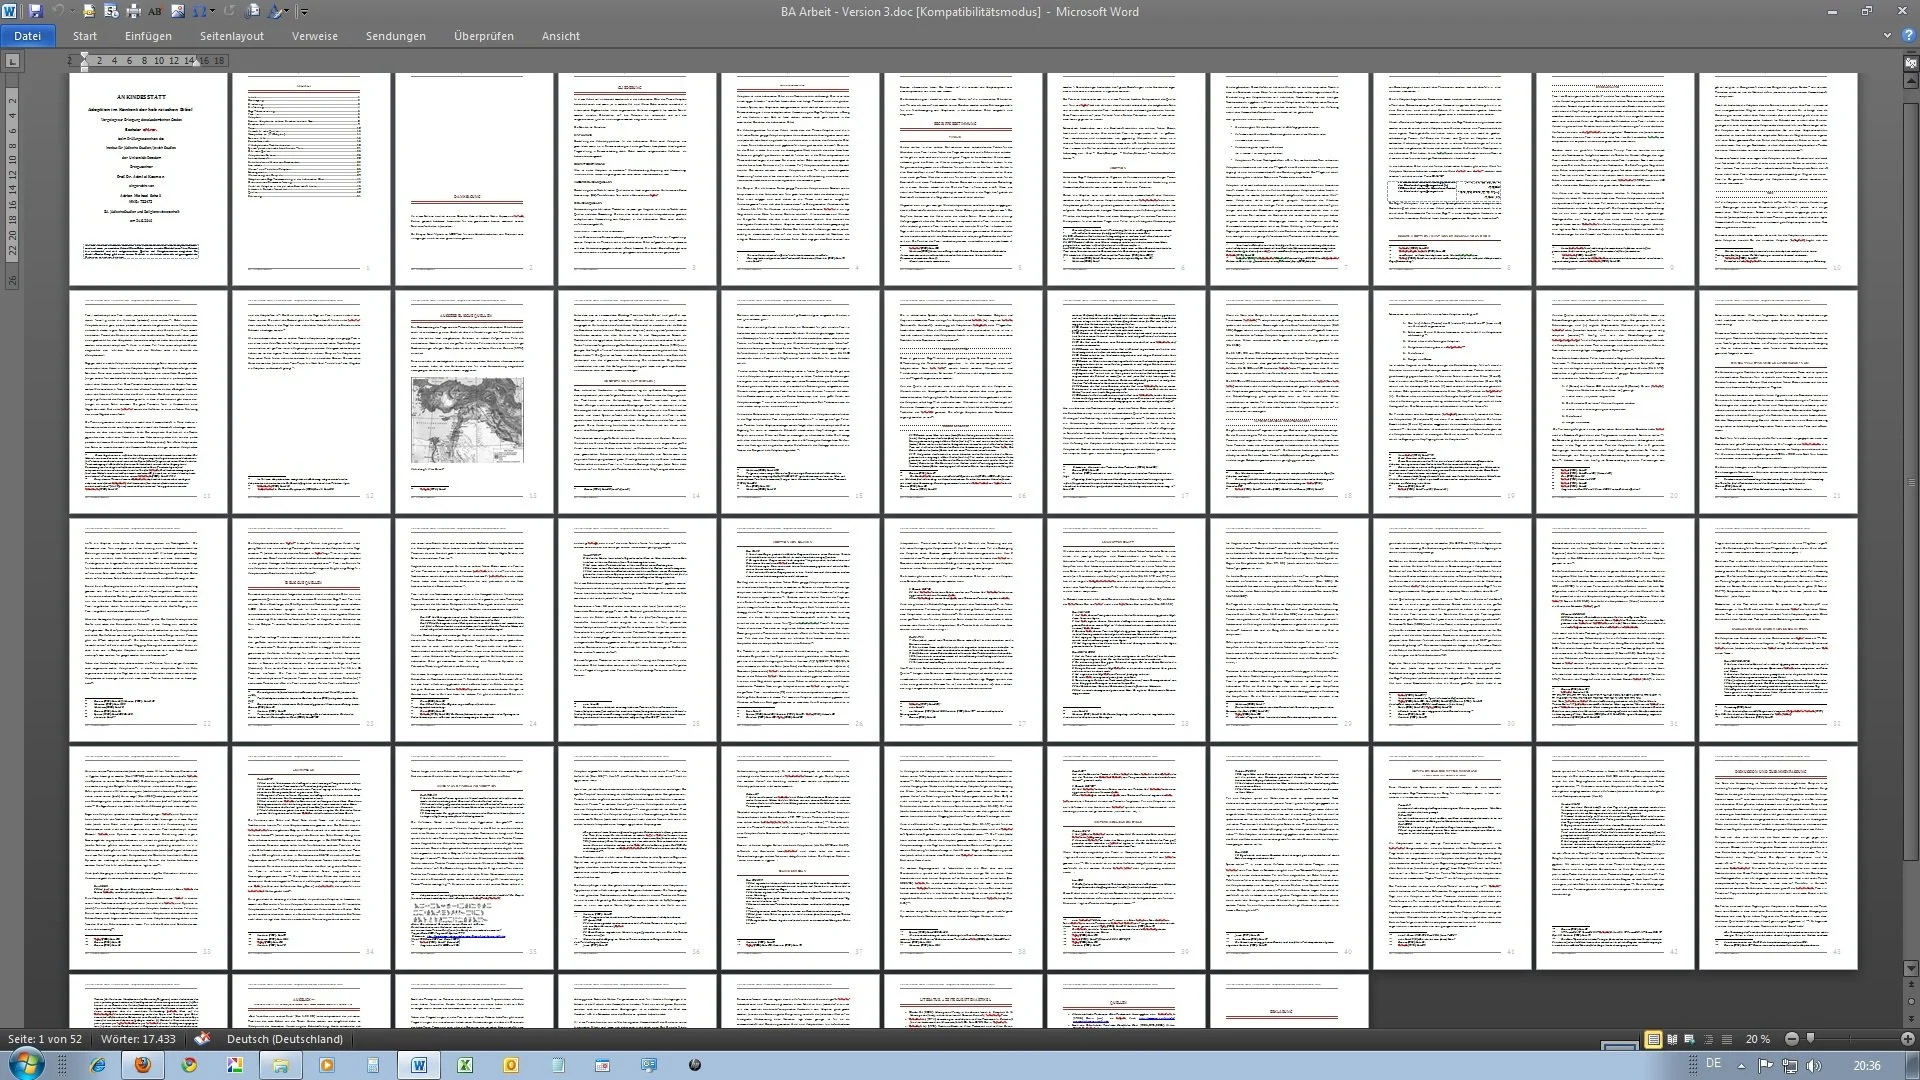Viewport: 1920px width, 1080px height.
Task: Click the spelling check AB icon
Action: (x=155, y=11)
